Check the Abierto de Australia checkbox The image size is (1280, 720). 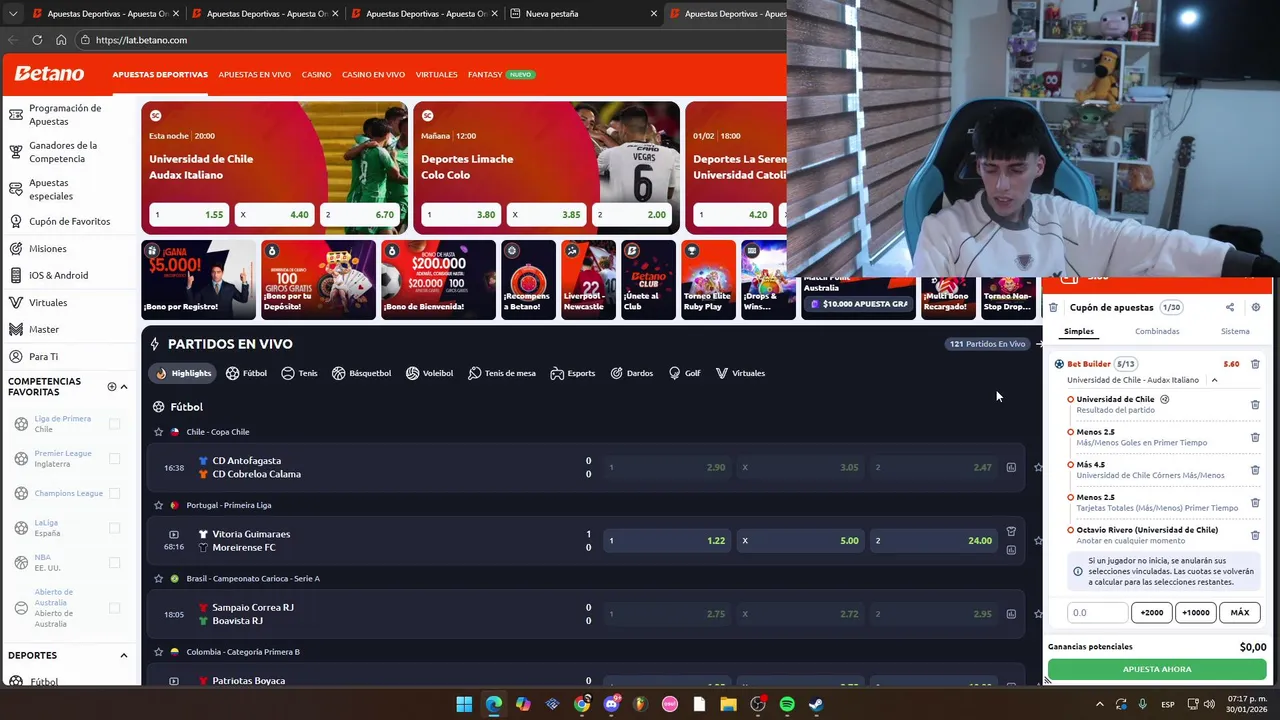click(114, 608)
